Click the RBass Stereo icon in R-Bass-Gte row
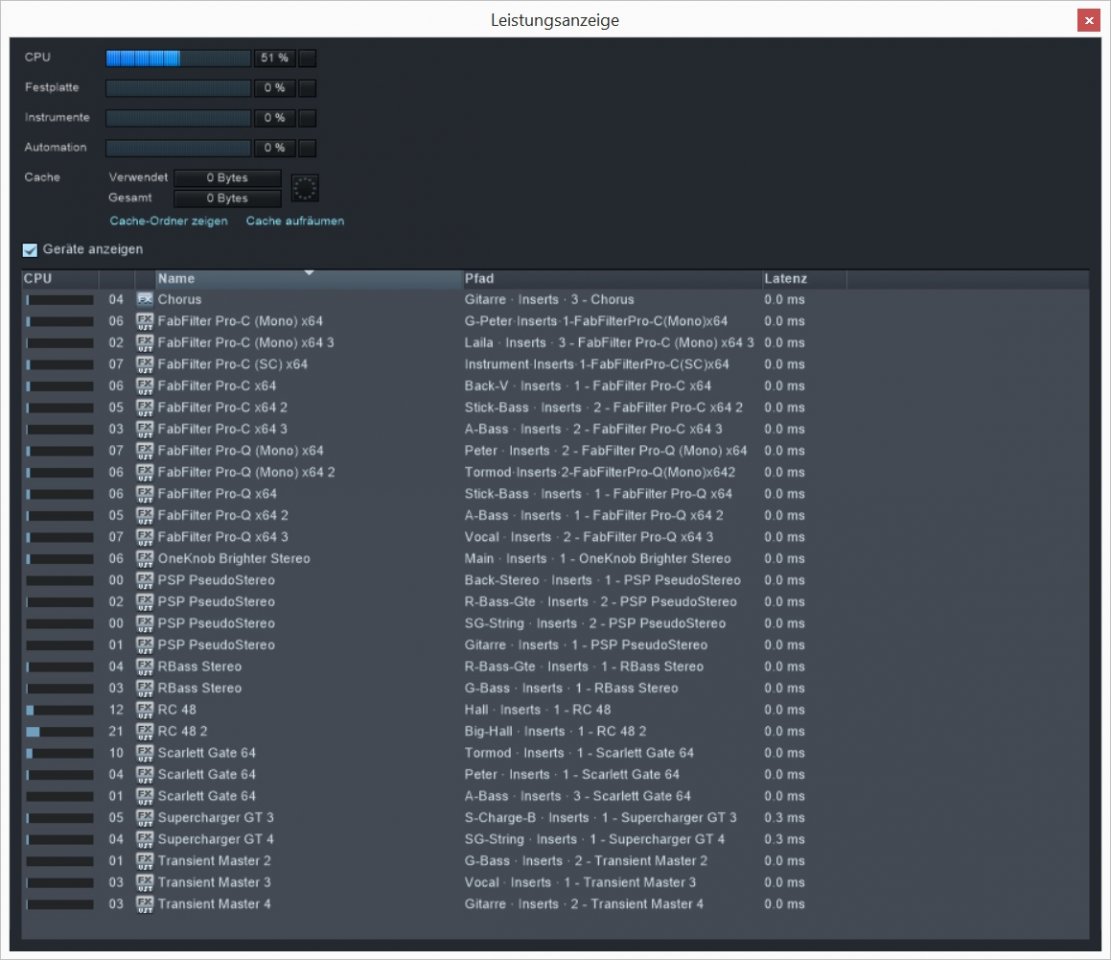The height and width of the screenshot is (960, 1111). coord(145,667)
